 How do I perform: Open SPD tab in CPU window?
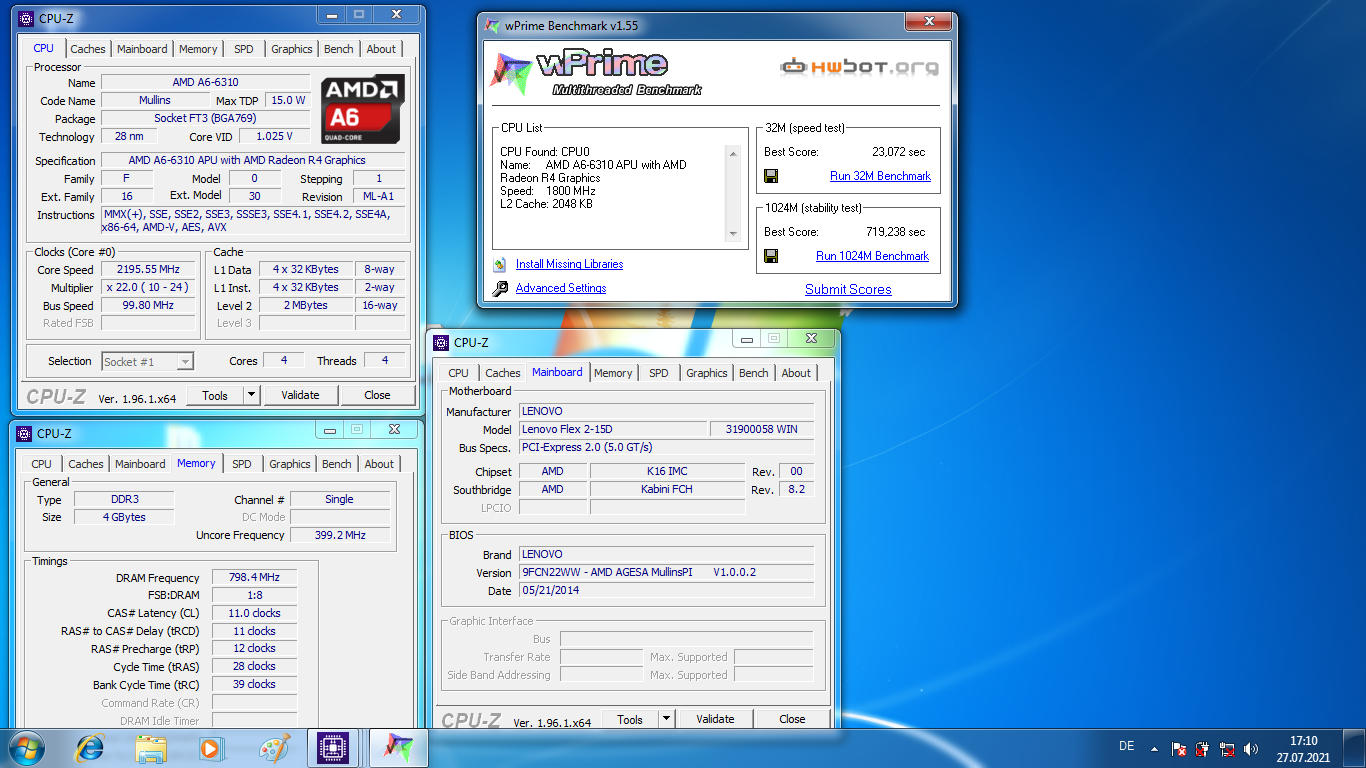pyautogui.click(x=244, y=49)
